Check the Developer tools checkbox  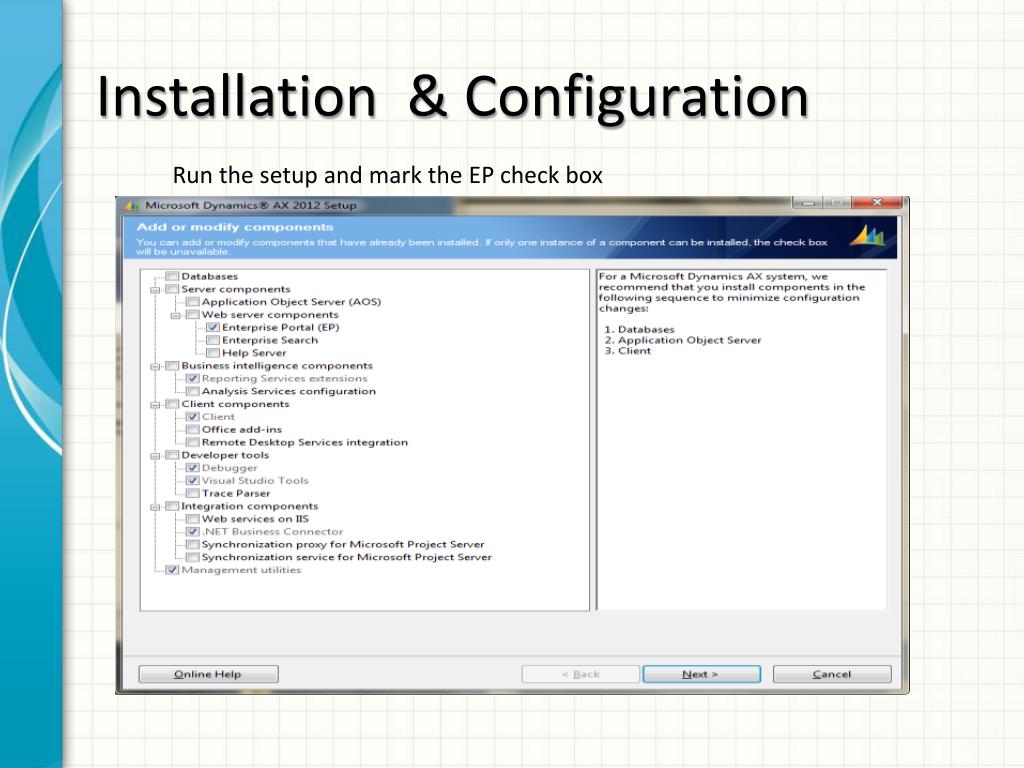click(172, 455)
